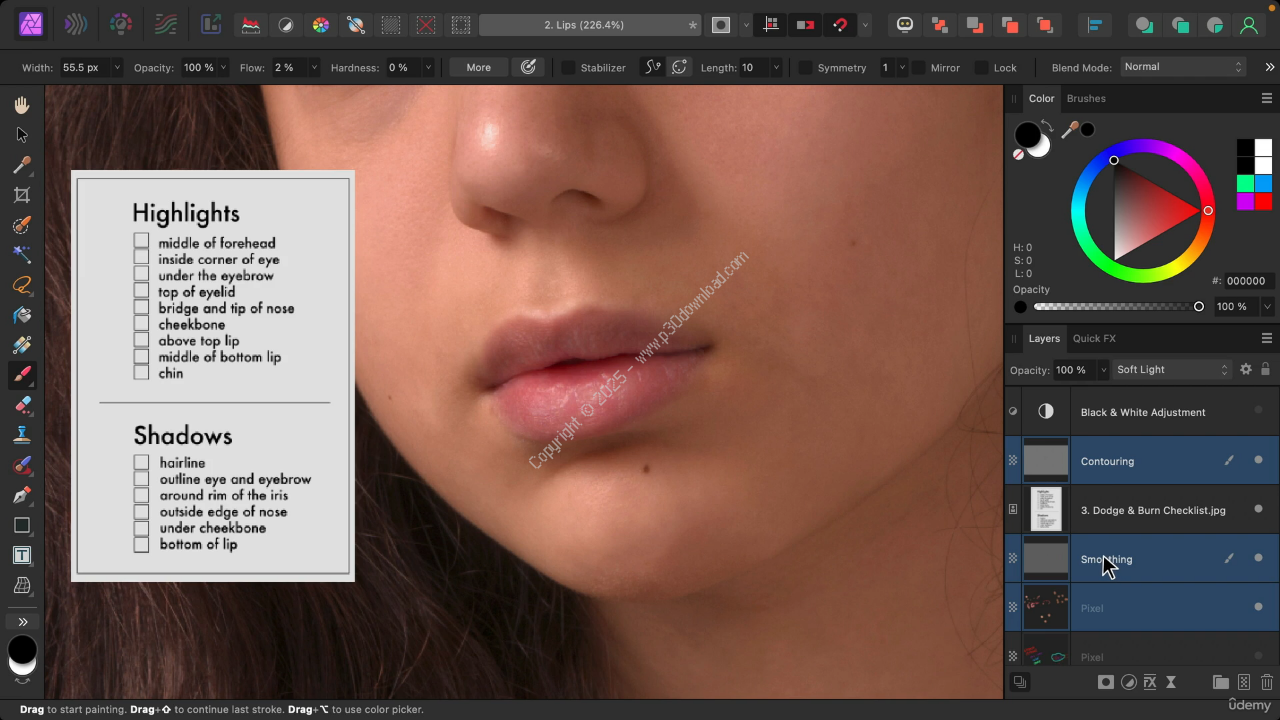Apply Auto Colors wheel icon
The width and height of the screenshot is (1280, 720).
(x=321, y=25)
